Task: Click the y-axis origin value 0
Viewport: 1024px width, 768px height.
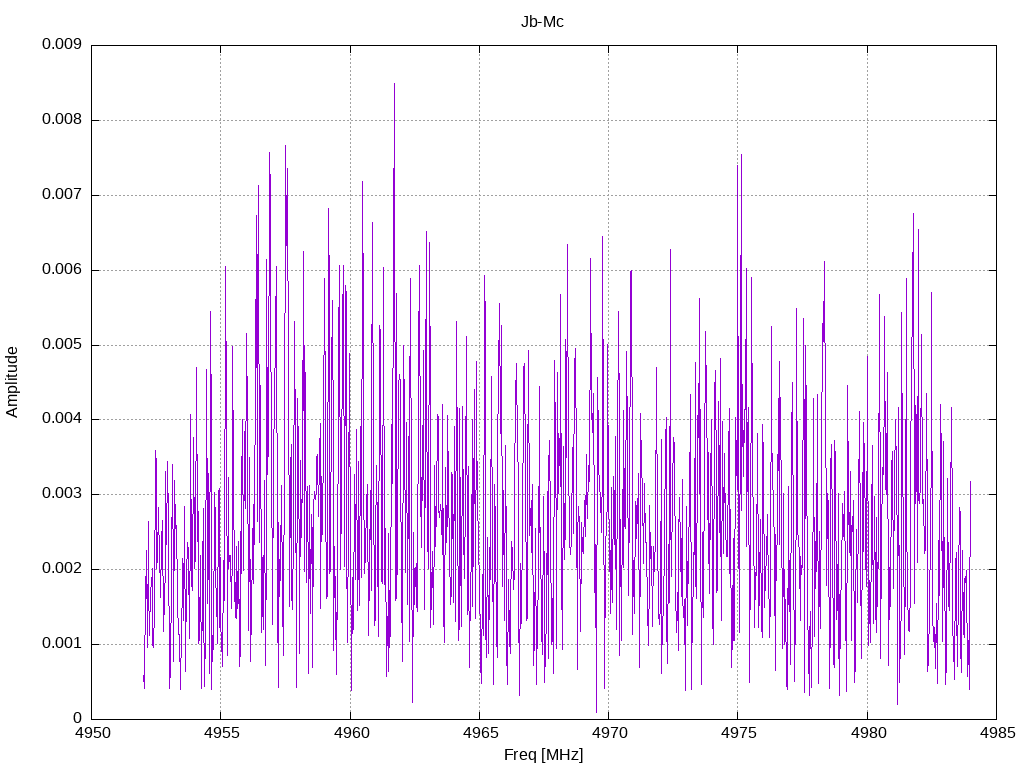Action: [77, 718]
